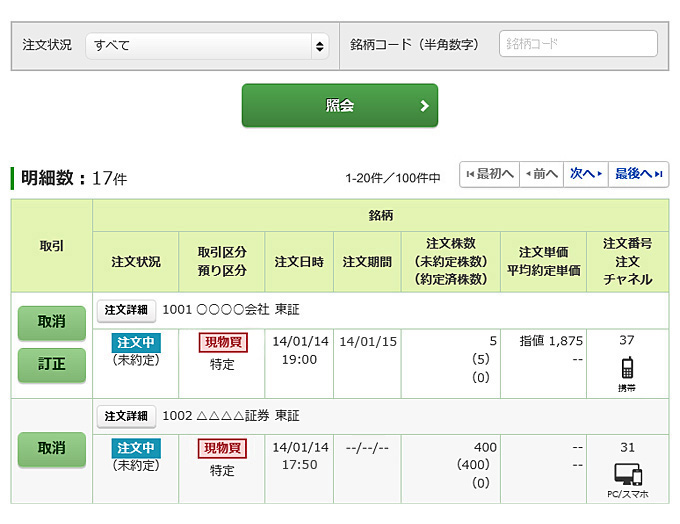
Task: Click the 銘柄 header cell
Action: (x=381, y=216)
